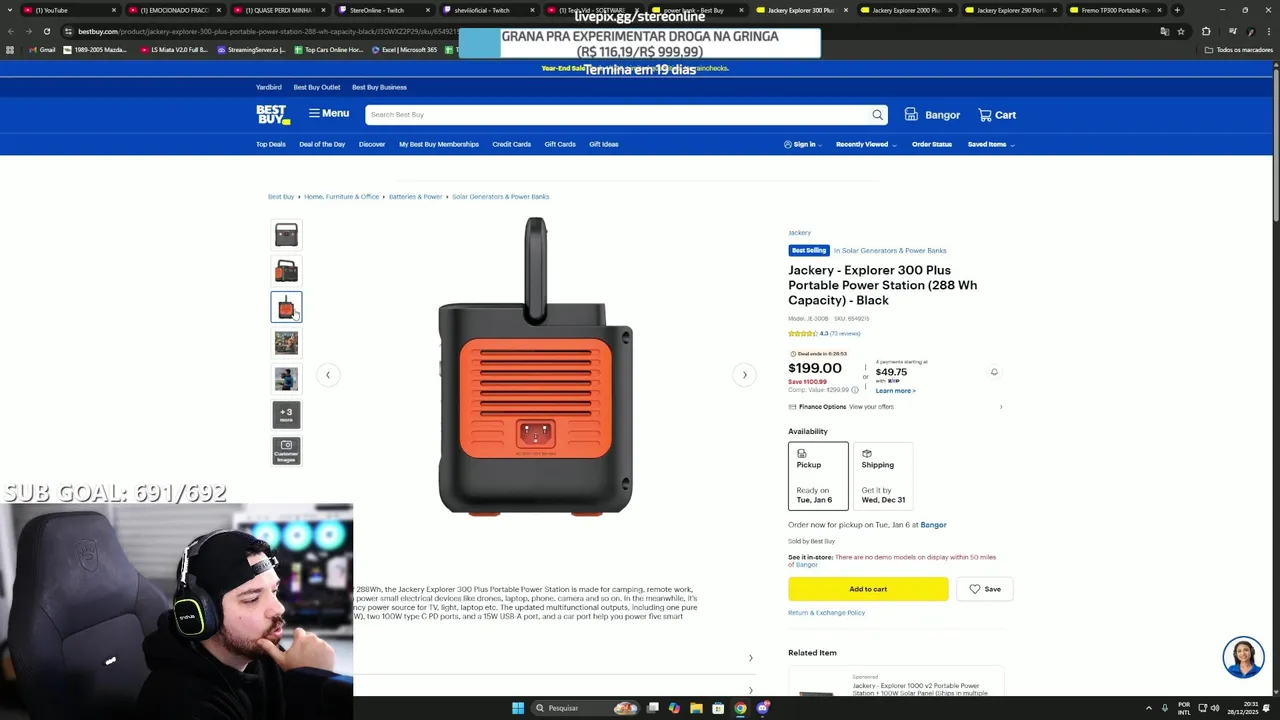This screenshot has height=720, width=1280.
Task: Click the price drop bell icon
Action: [994, 372]
